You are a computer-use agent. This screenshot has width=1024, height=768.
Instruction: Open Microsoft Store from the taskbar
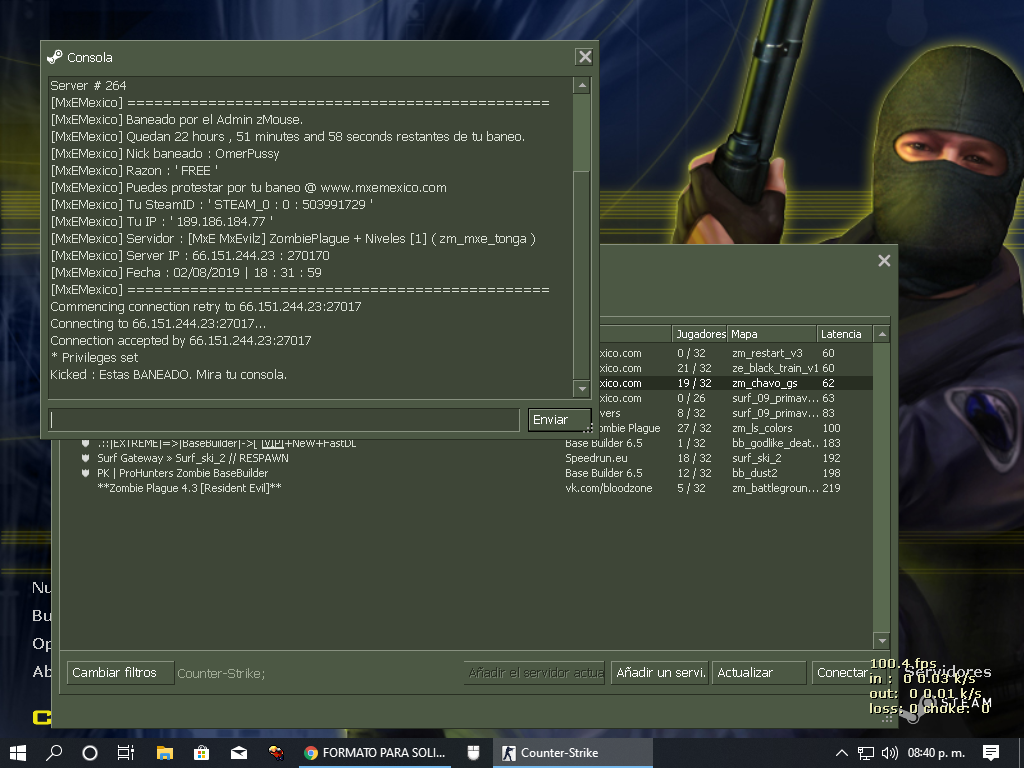[202, 753]
